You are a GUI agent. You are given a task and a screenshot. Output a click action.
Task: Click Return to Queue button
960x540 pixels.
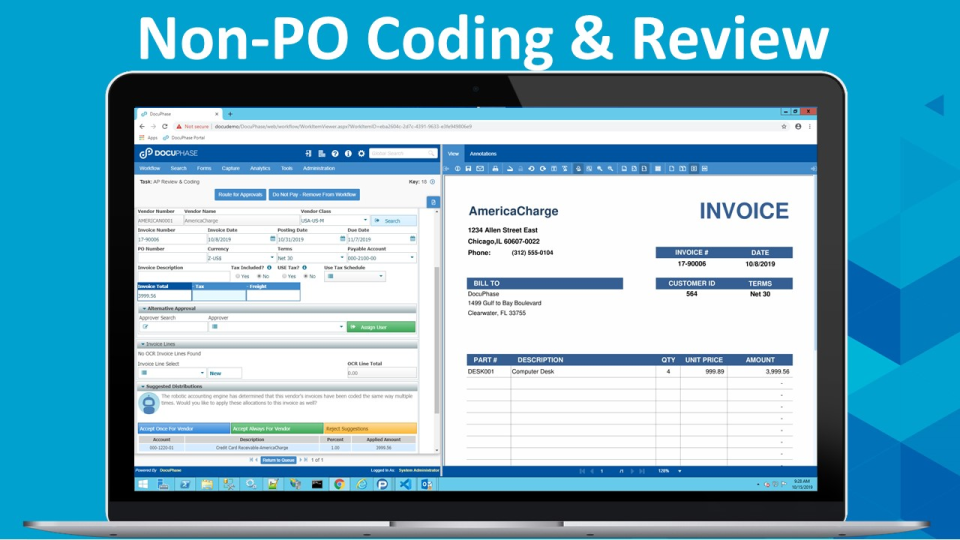pyautogui.click(x=279, y=460)
